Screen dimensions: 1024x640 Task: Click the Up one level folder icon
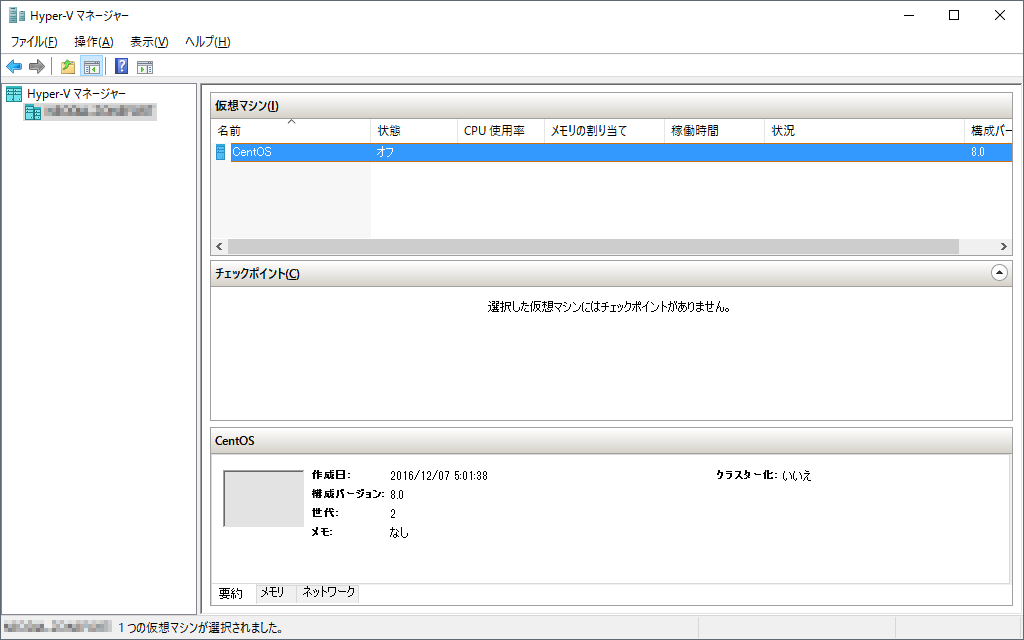pyautogui.click(x=67, y=66)
